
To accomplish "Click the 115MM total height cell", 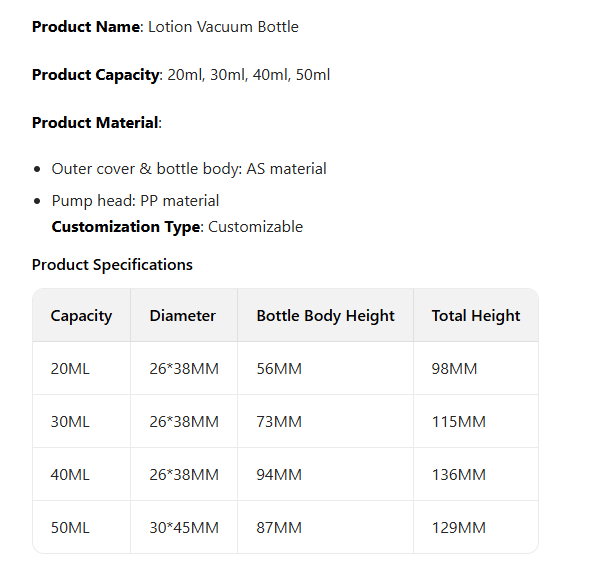I will coord(459,422).
